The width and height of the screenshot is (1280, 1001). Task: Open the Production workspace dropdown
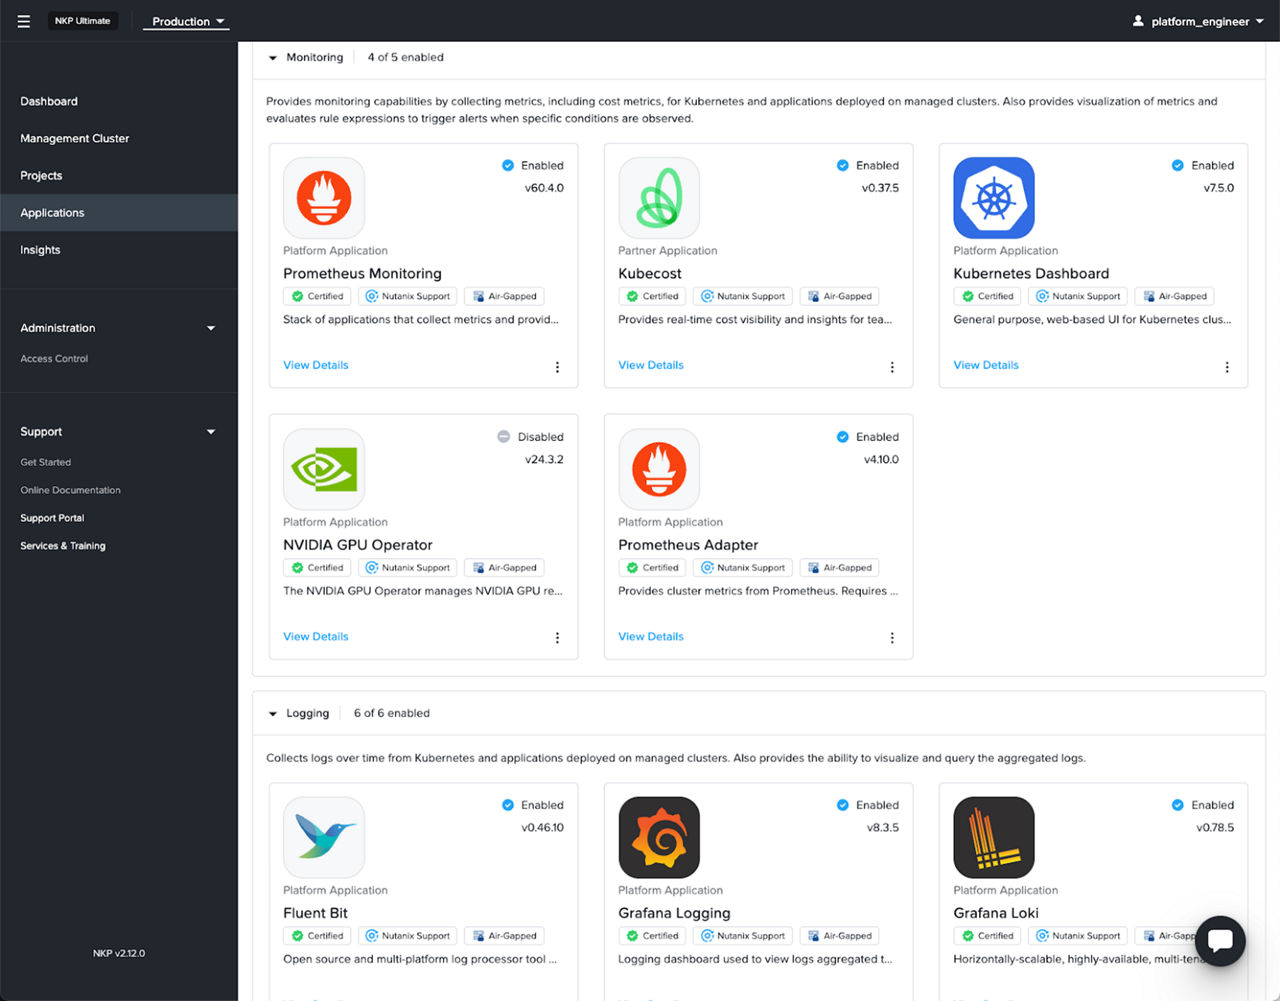pos(186,20)
